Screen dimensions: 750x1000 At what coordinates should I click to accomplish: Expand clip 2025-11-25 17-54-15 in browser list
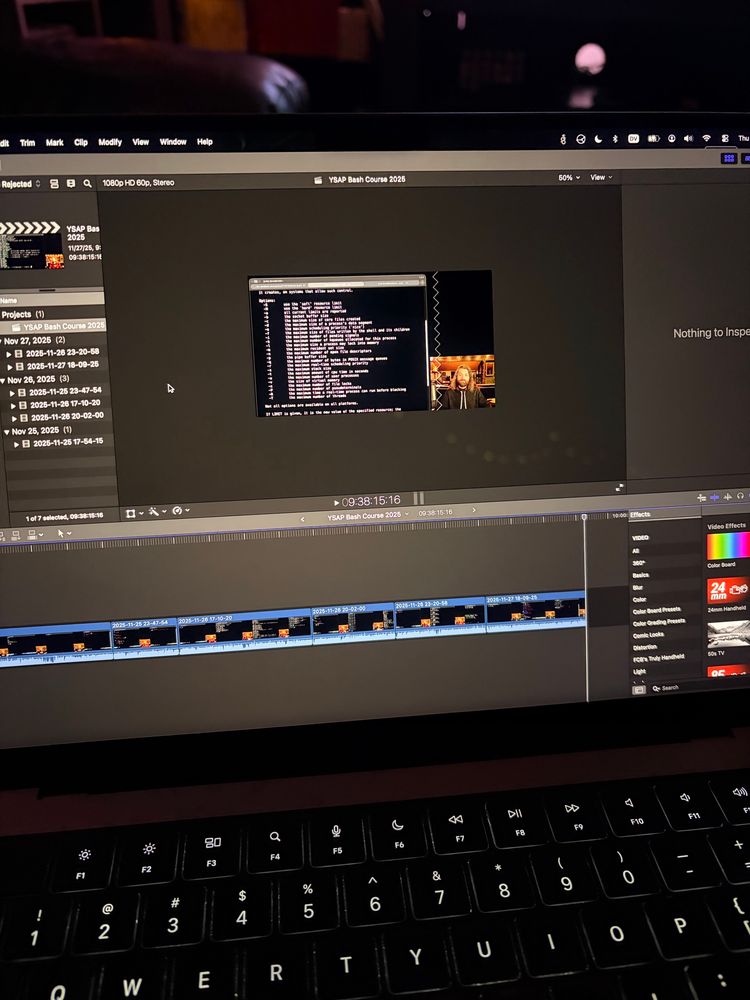(17, 445)
